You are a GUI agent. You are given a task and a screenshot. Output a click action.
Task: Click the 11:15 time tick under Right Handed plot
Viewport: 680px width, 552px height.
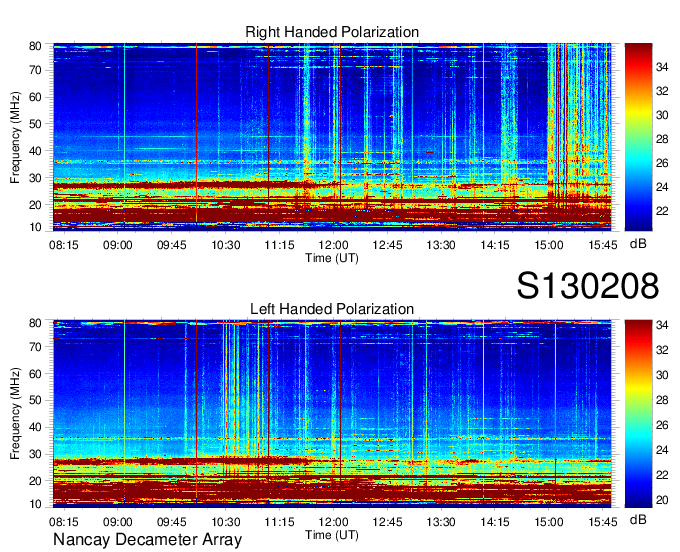(x=279, y=245)
